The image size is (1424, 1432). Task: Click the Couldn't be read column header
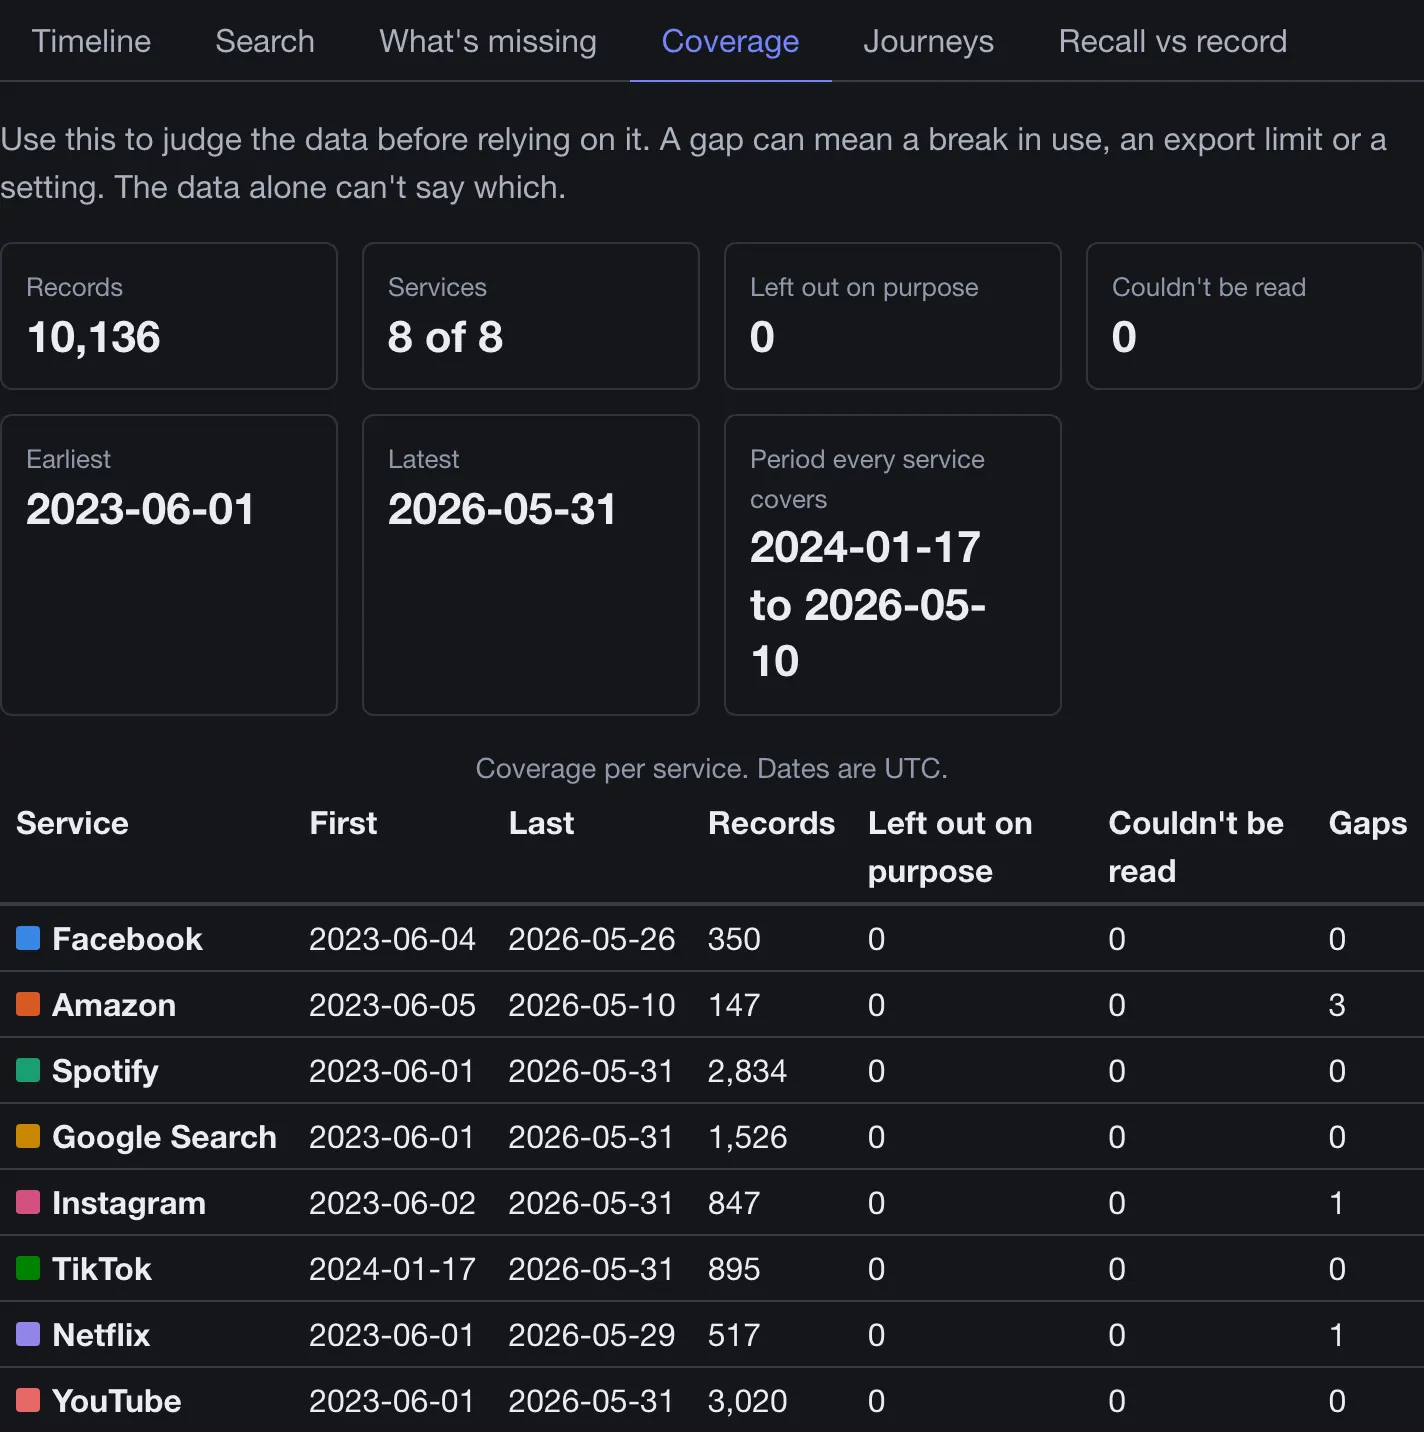point(1196,847)
